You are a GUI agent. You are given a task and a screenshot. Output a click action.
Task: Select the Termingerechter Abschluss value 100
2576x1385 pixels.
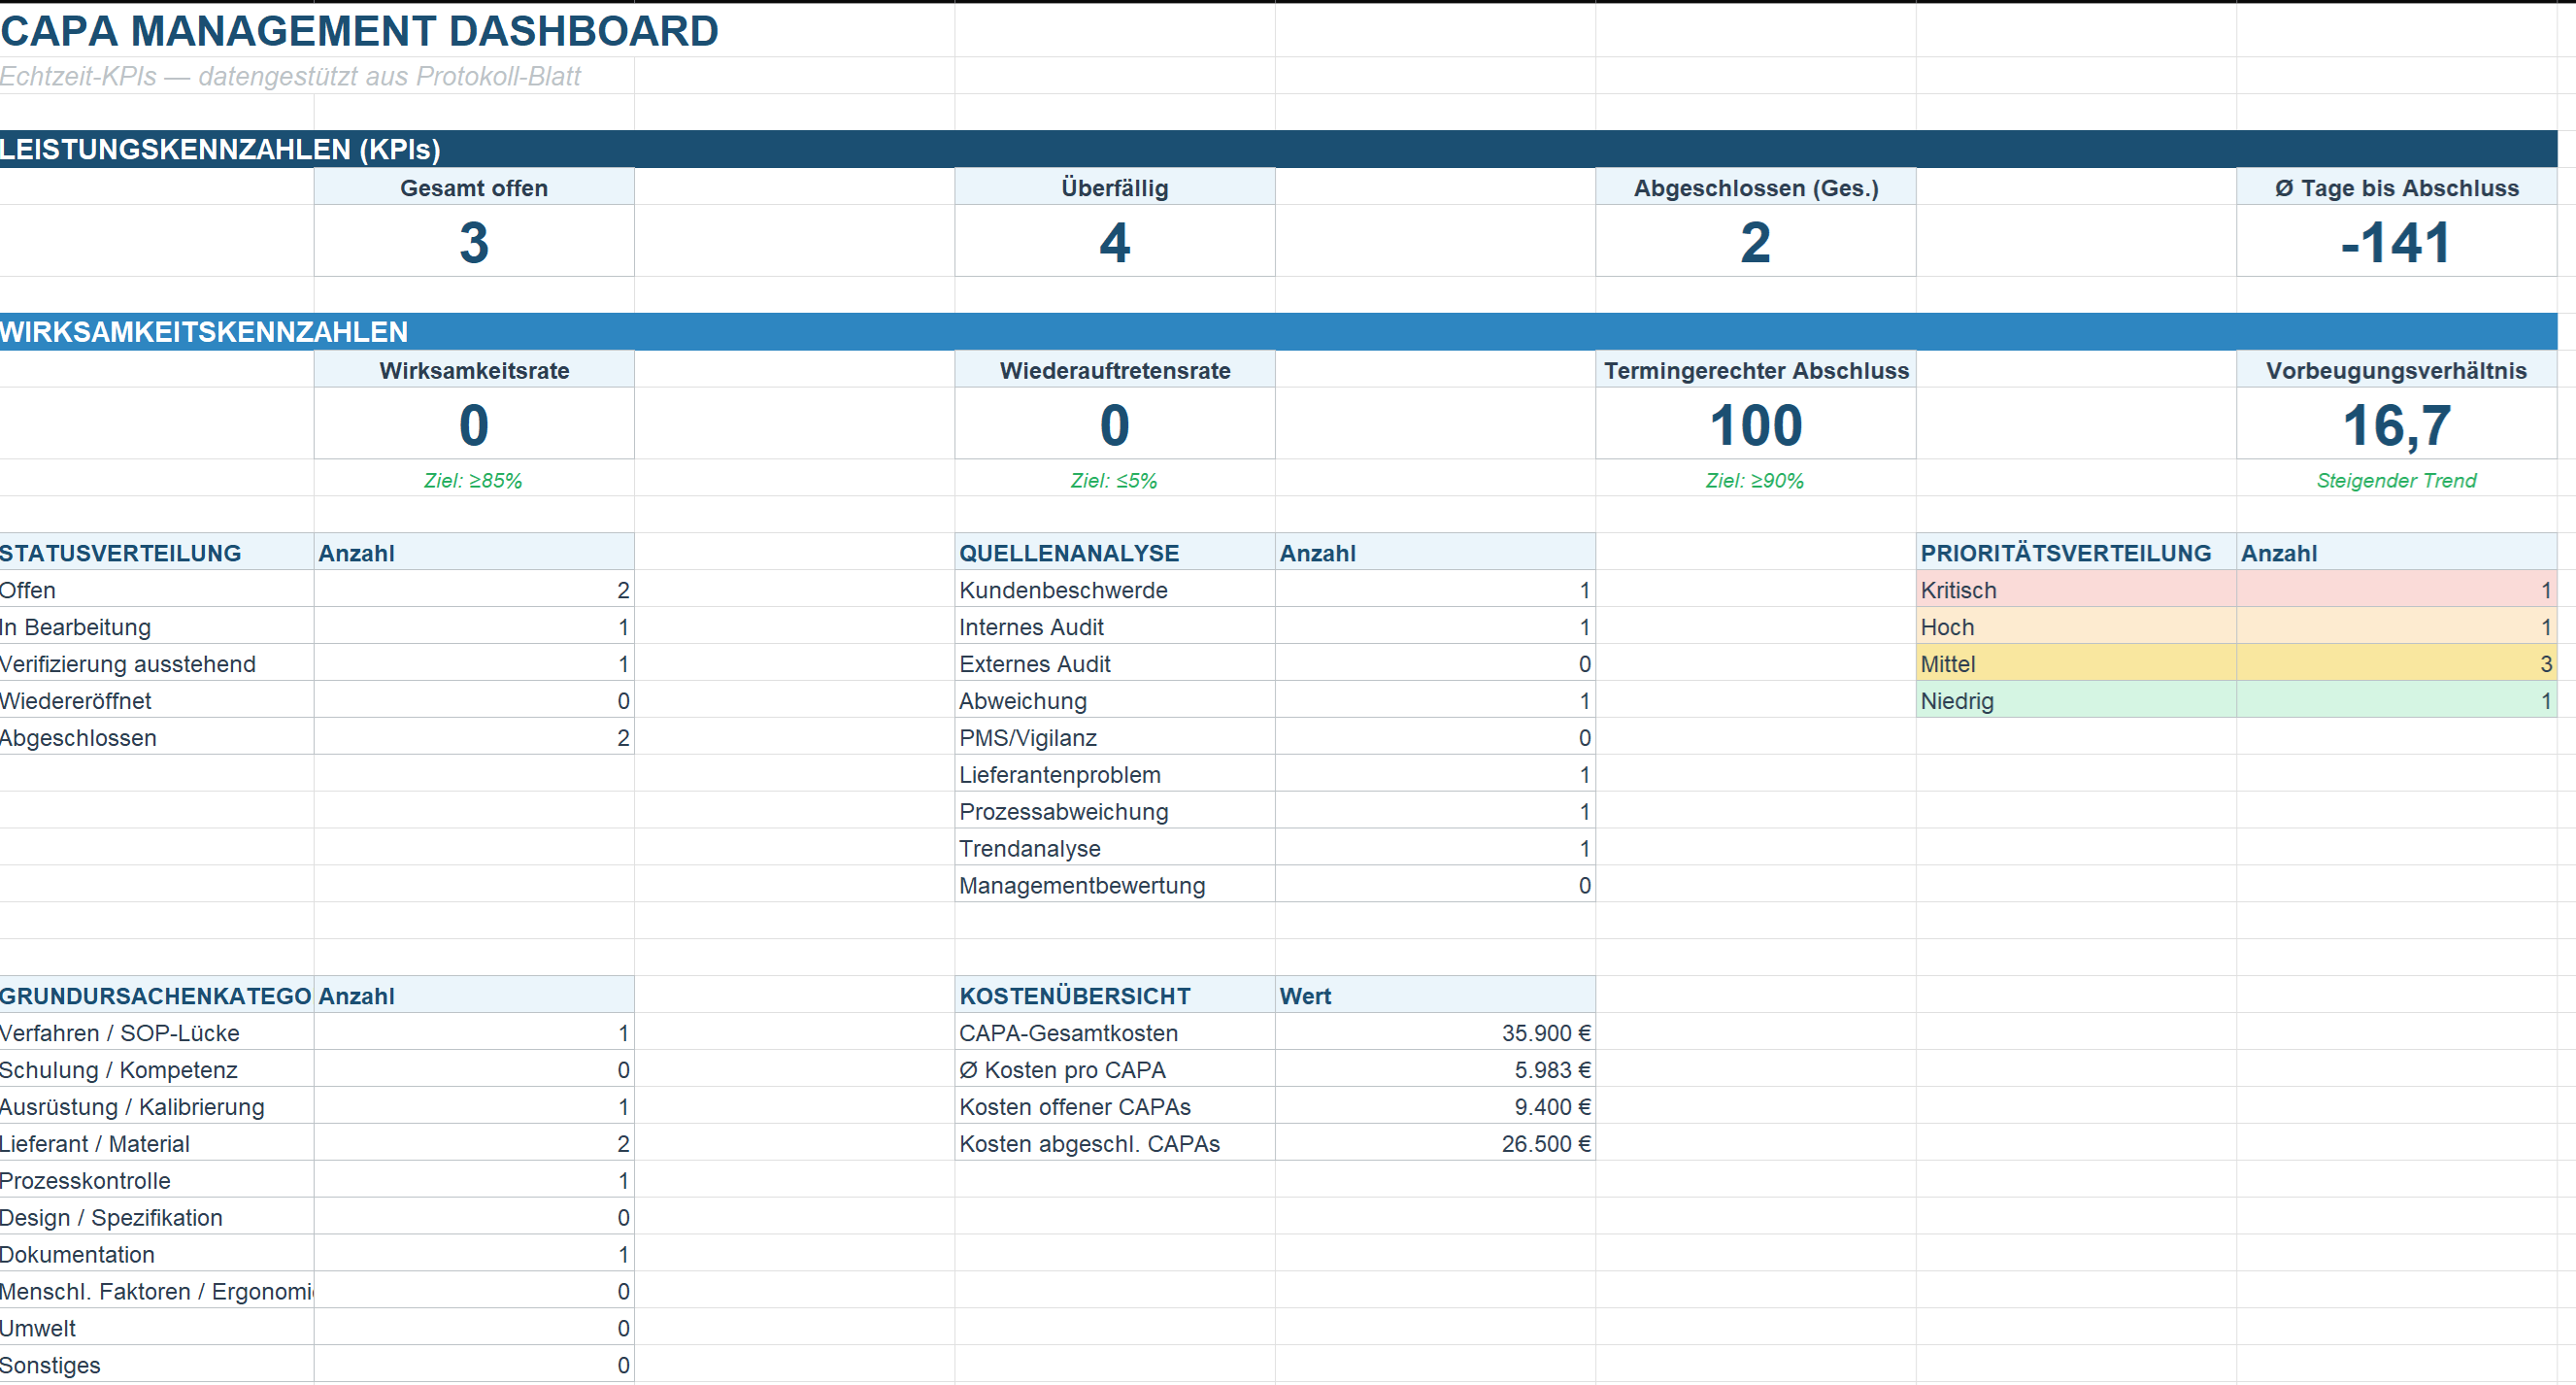pyautogui.click(x=1755, y=425)
